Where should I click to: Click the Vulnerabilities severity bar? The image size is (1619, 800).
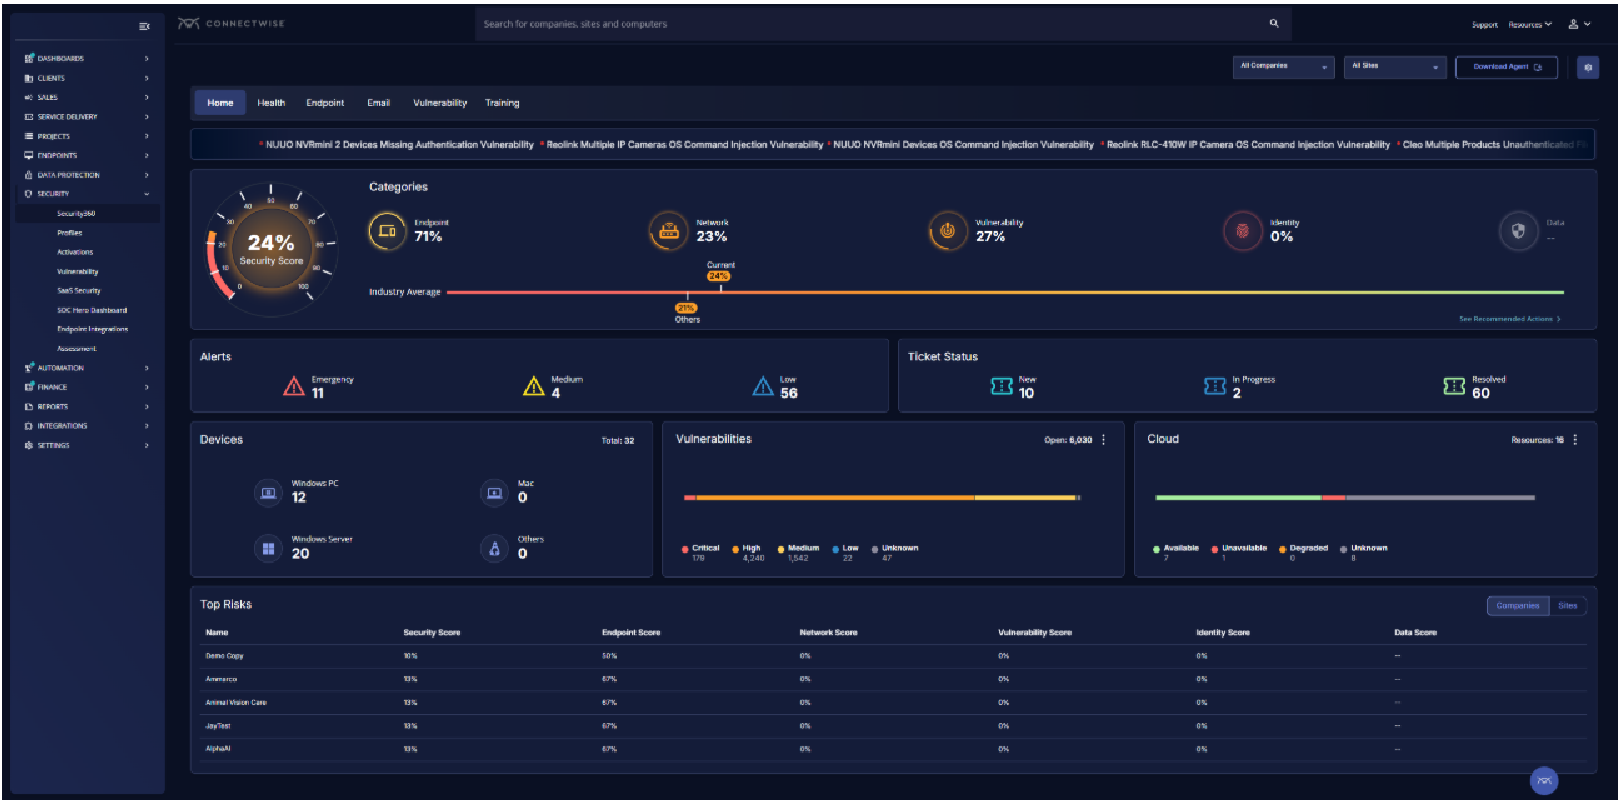pos(880,497)
